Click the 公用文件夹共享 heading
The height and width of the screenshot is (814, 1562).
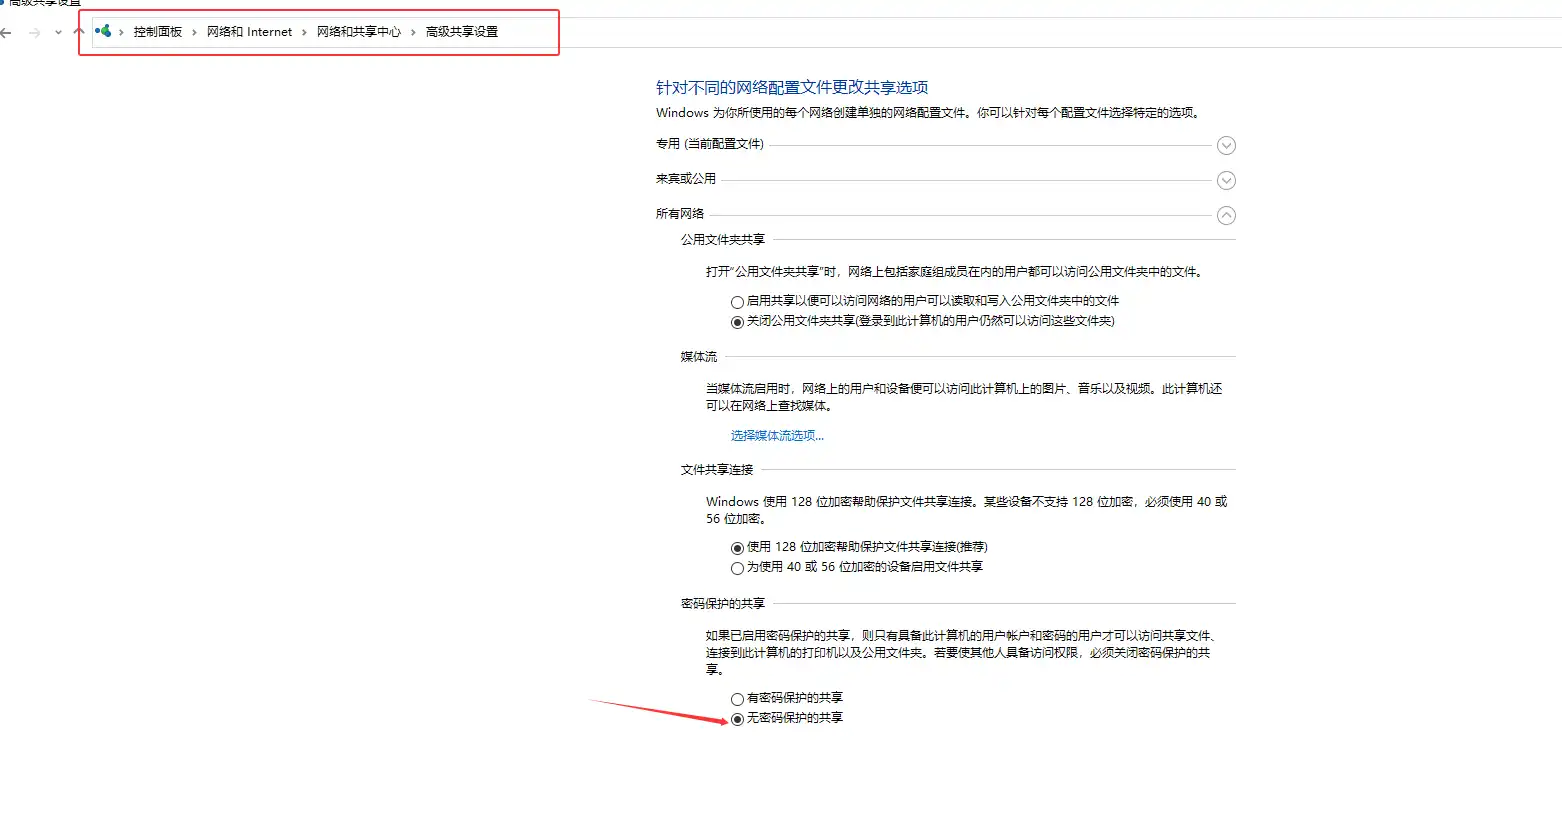723,240
